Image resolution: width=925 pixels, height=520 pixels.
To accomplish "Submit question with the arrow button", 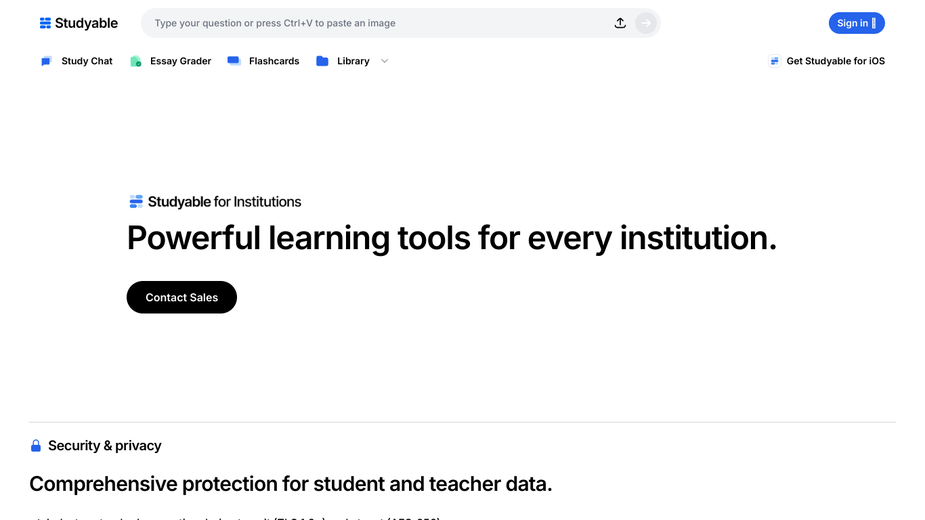I will coord(646,23).
